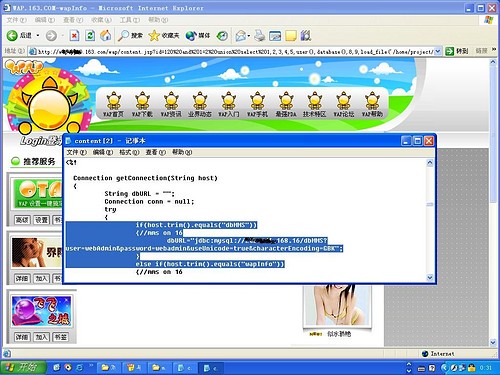
Task: Click the crystal ball 之旅 banner thumbnail
Action: coord(42,311)
